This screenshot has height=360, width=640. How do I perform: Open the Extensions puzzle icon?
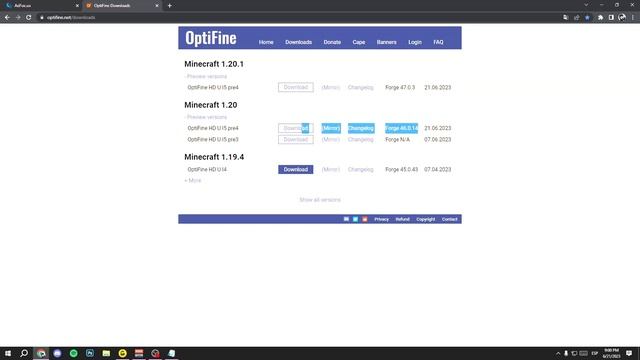600,18
